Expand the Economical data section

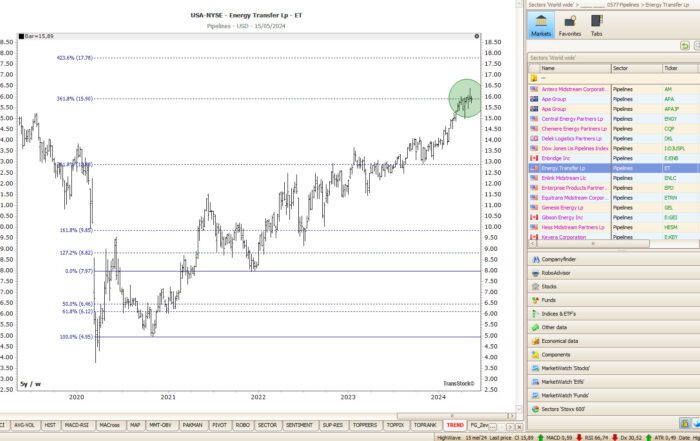tap(562, 341)
